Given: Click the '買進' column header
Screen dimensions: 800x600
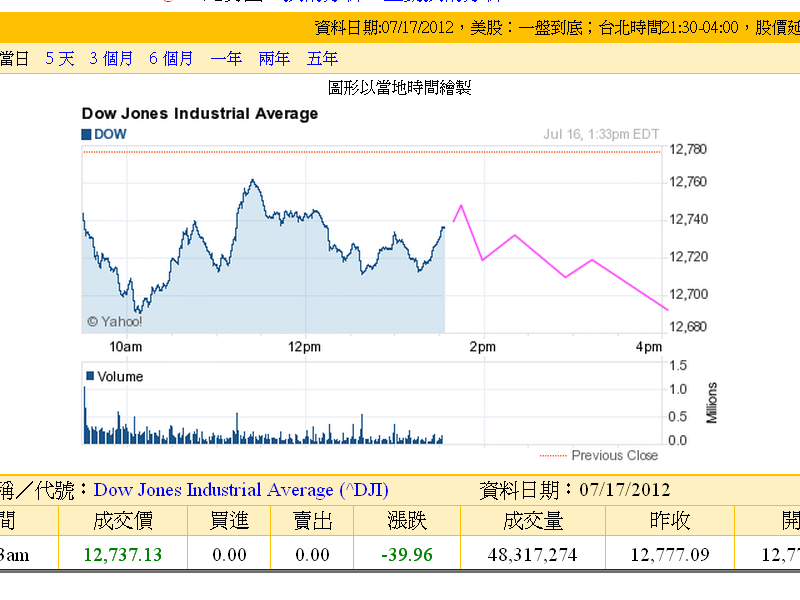Looking at the screenshot, I should click(229, 521).
